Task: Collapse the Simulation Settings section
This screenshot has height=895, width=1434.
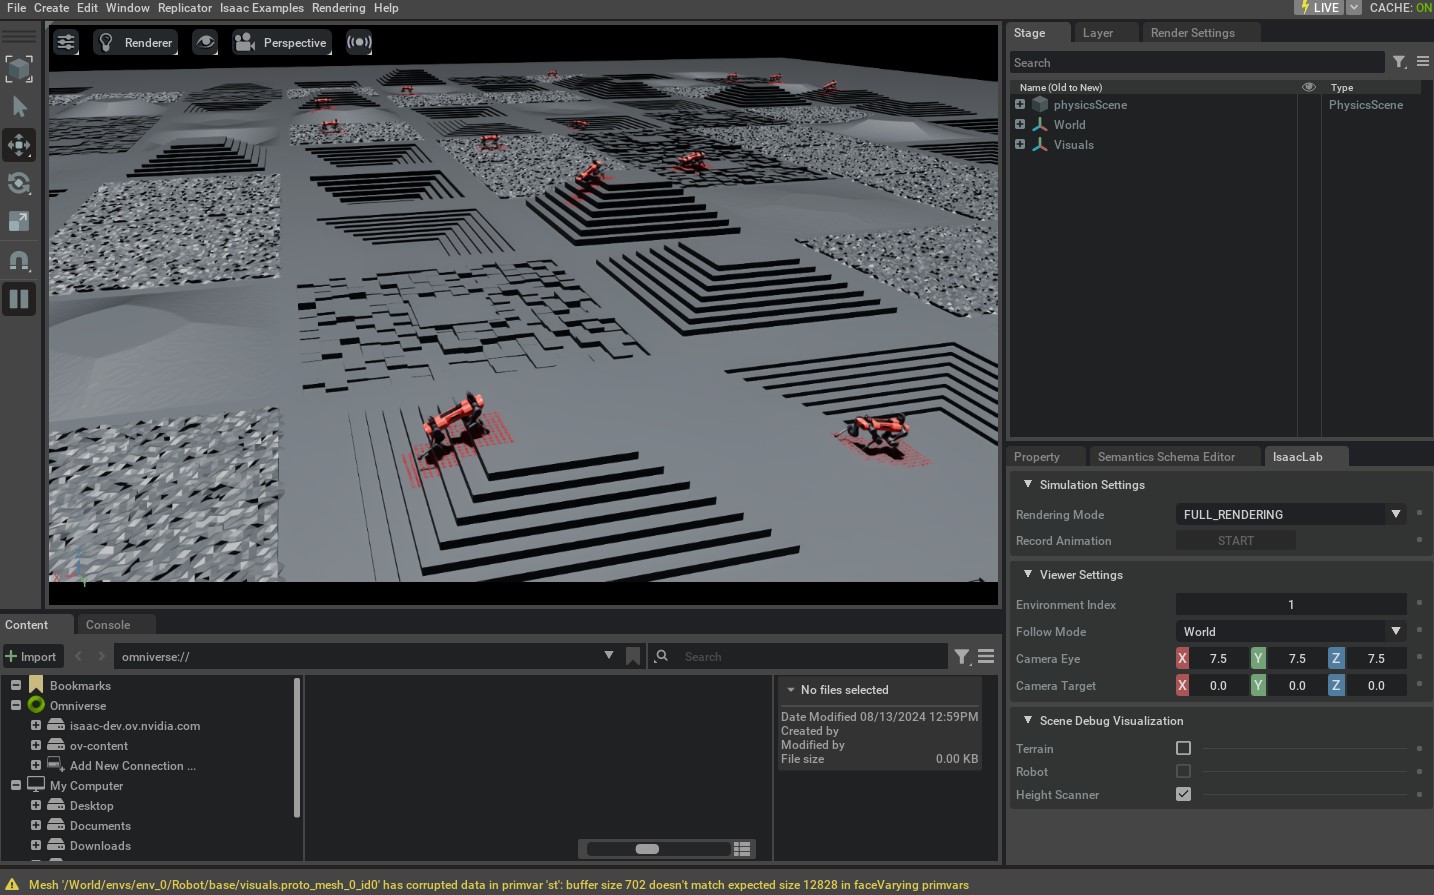Action: point(1028,484)
